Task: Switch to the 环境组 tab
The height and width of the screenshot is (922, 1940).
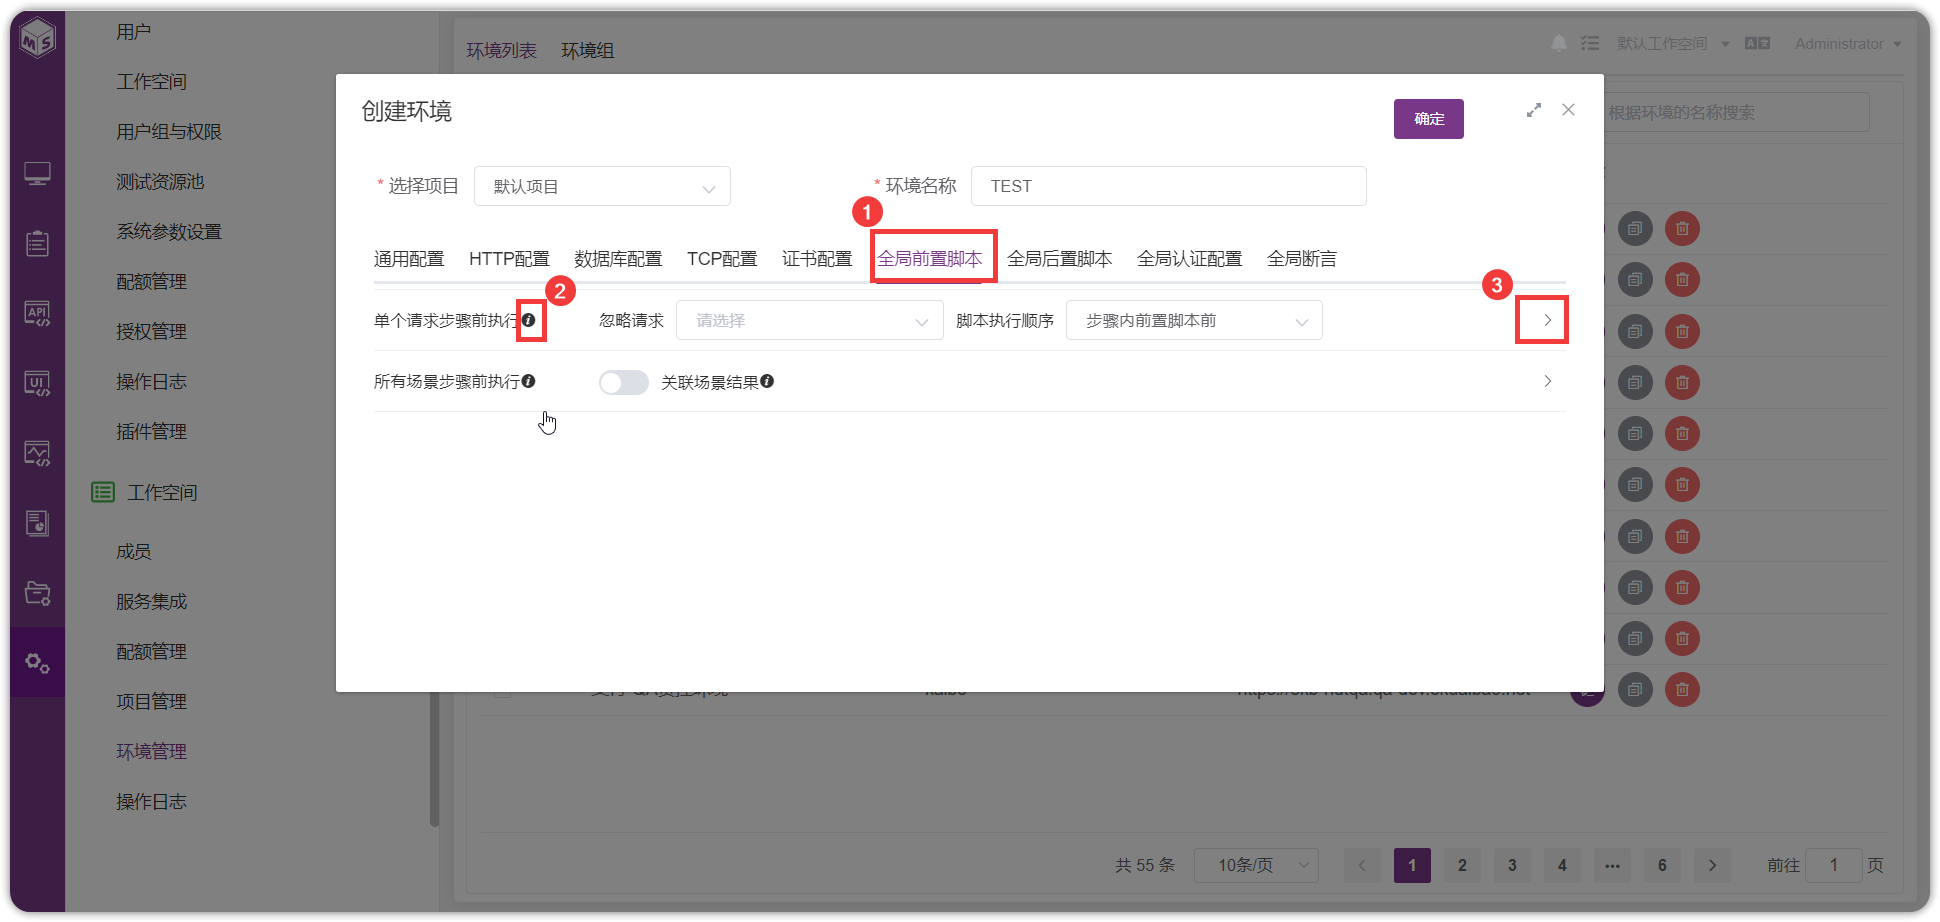Action: click(x=587, y=51)
